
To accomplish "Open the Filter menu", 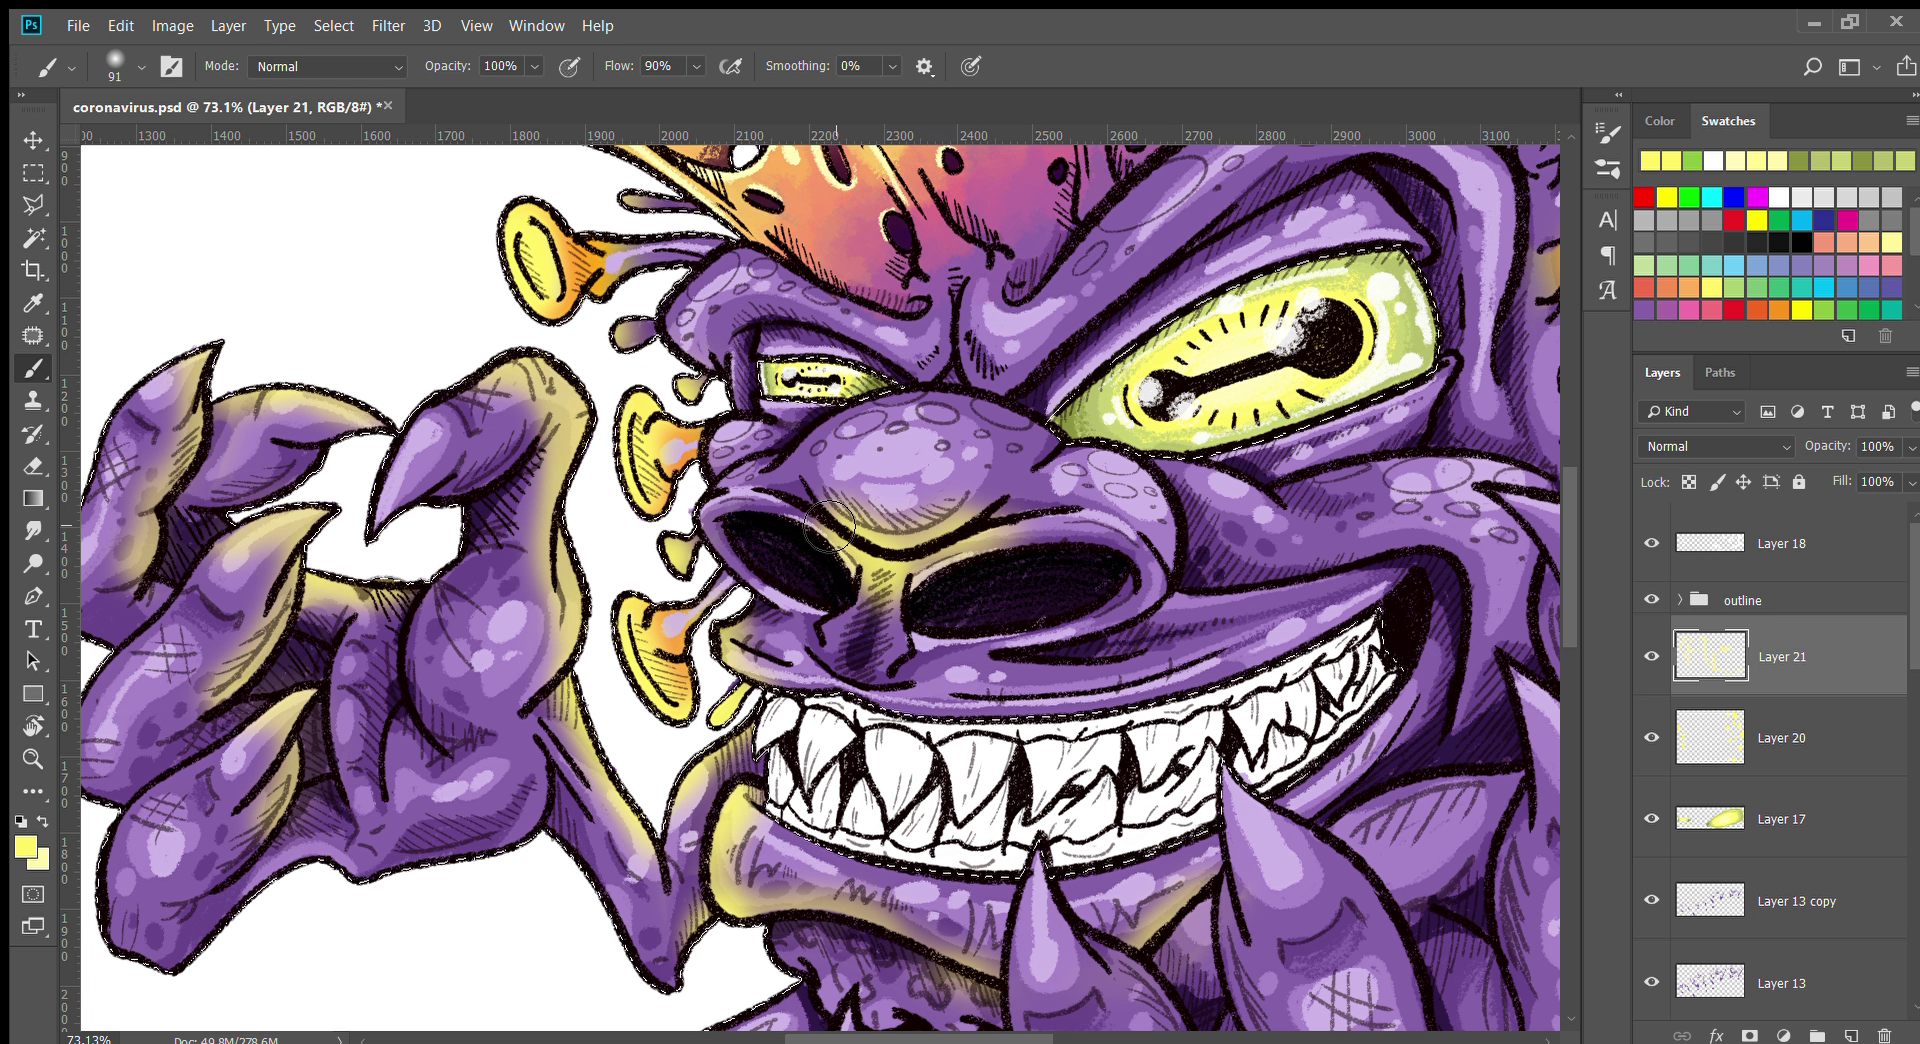I will pos(388,26).
